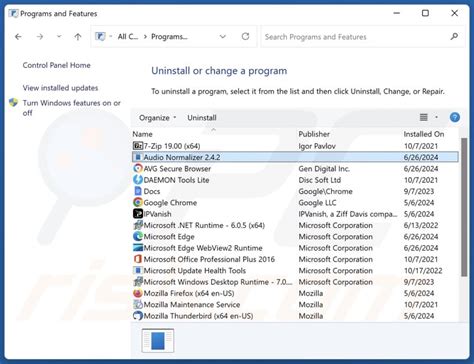This screenshot has width=474, height=364.
Task: Select DAEMON Tools Lite entry
Action: (x=176, y=180)
